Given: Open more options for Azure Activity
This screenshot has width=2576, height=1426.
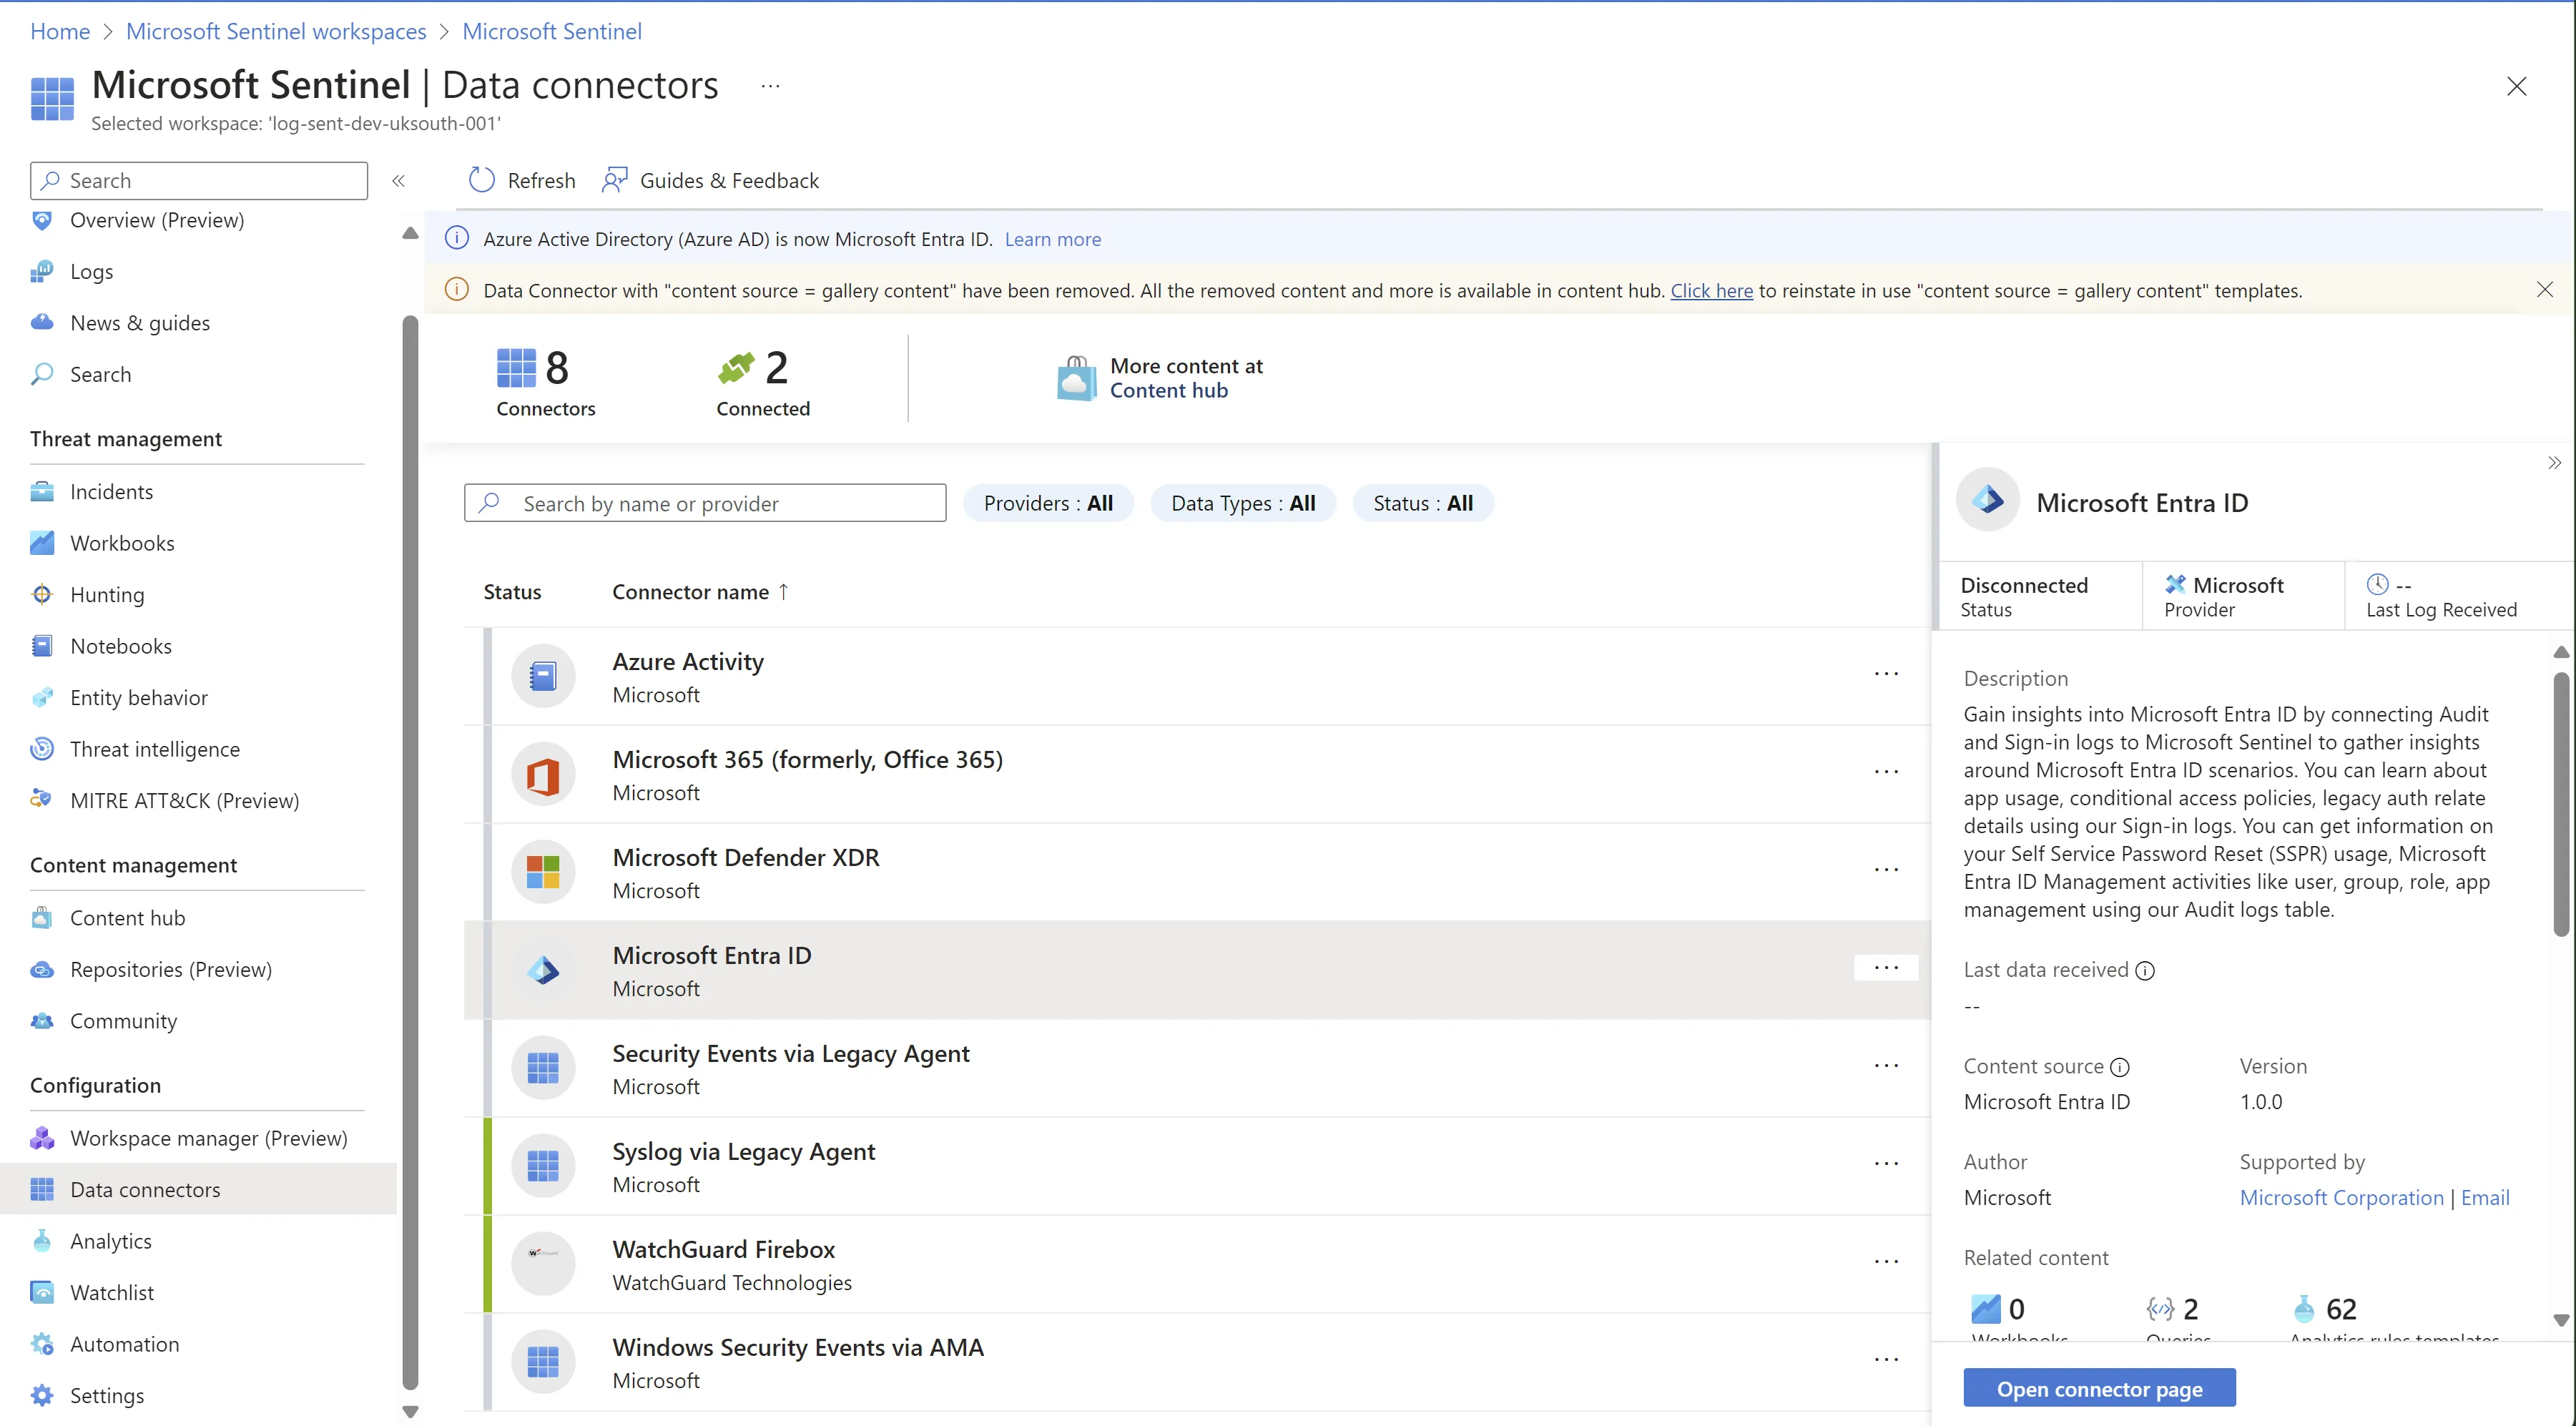Looking at the screenshot, I should [x=1886, y=674].
